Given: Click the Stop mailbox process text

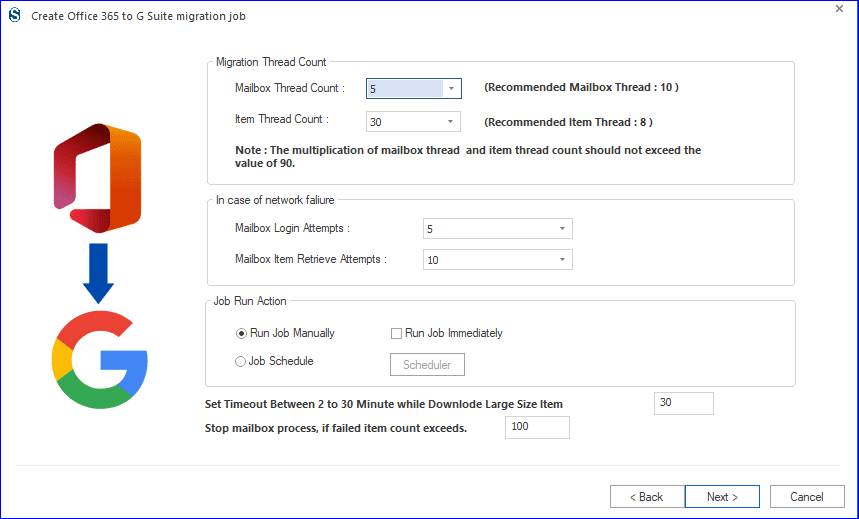Looking at the screenshot, I should pos(336,429).
